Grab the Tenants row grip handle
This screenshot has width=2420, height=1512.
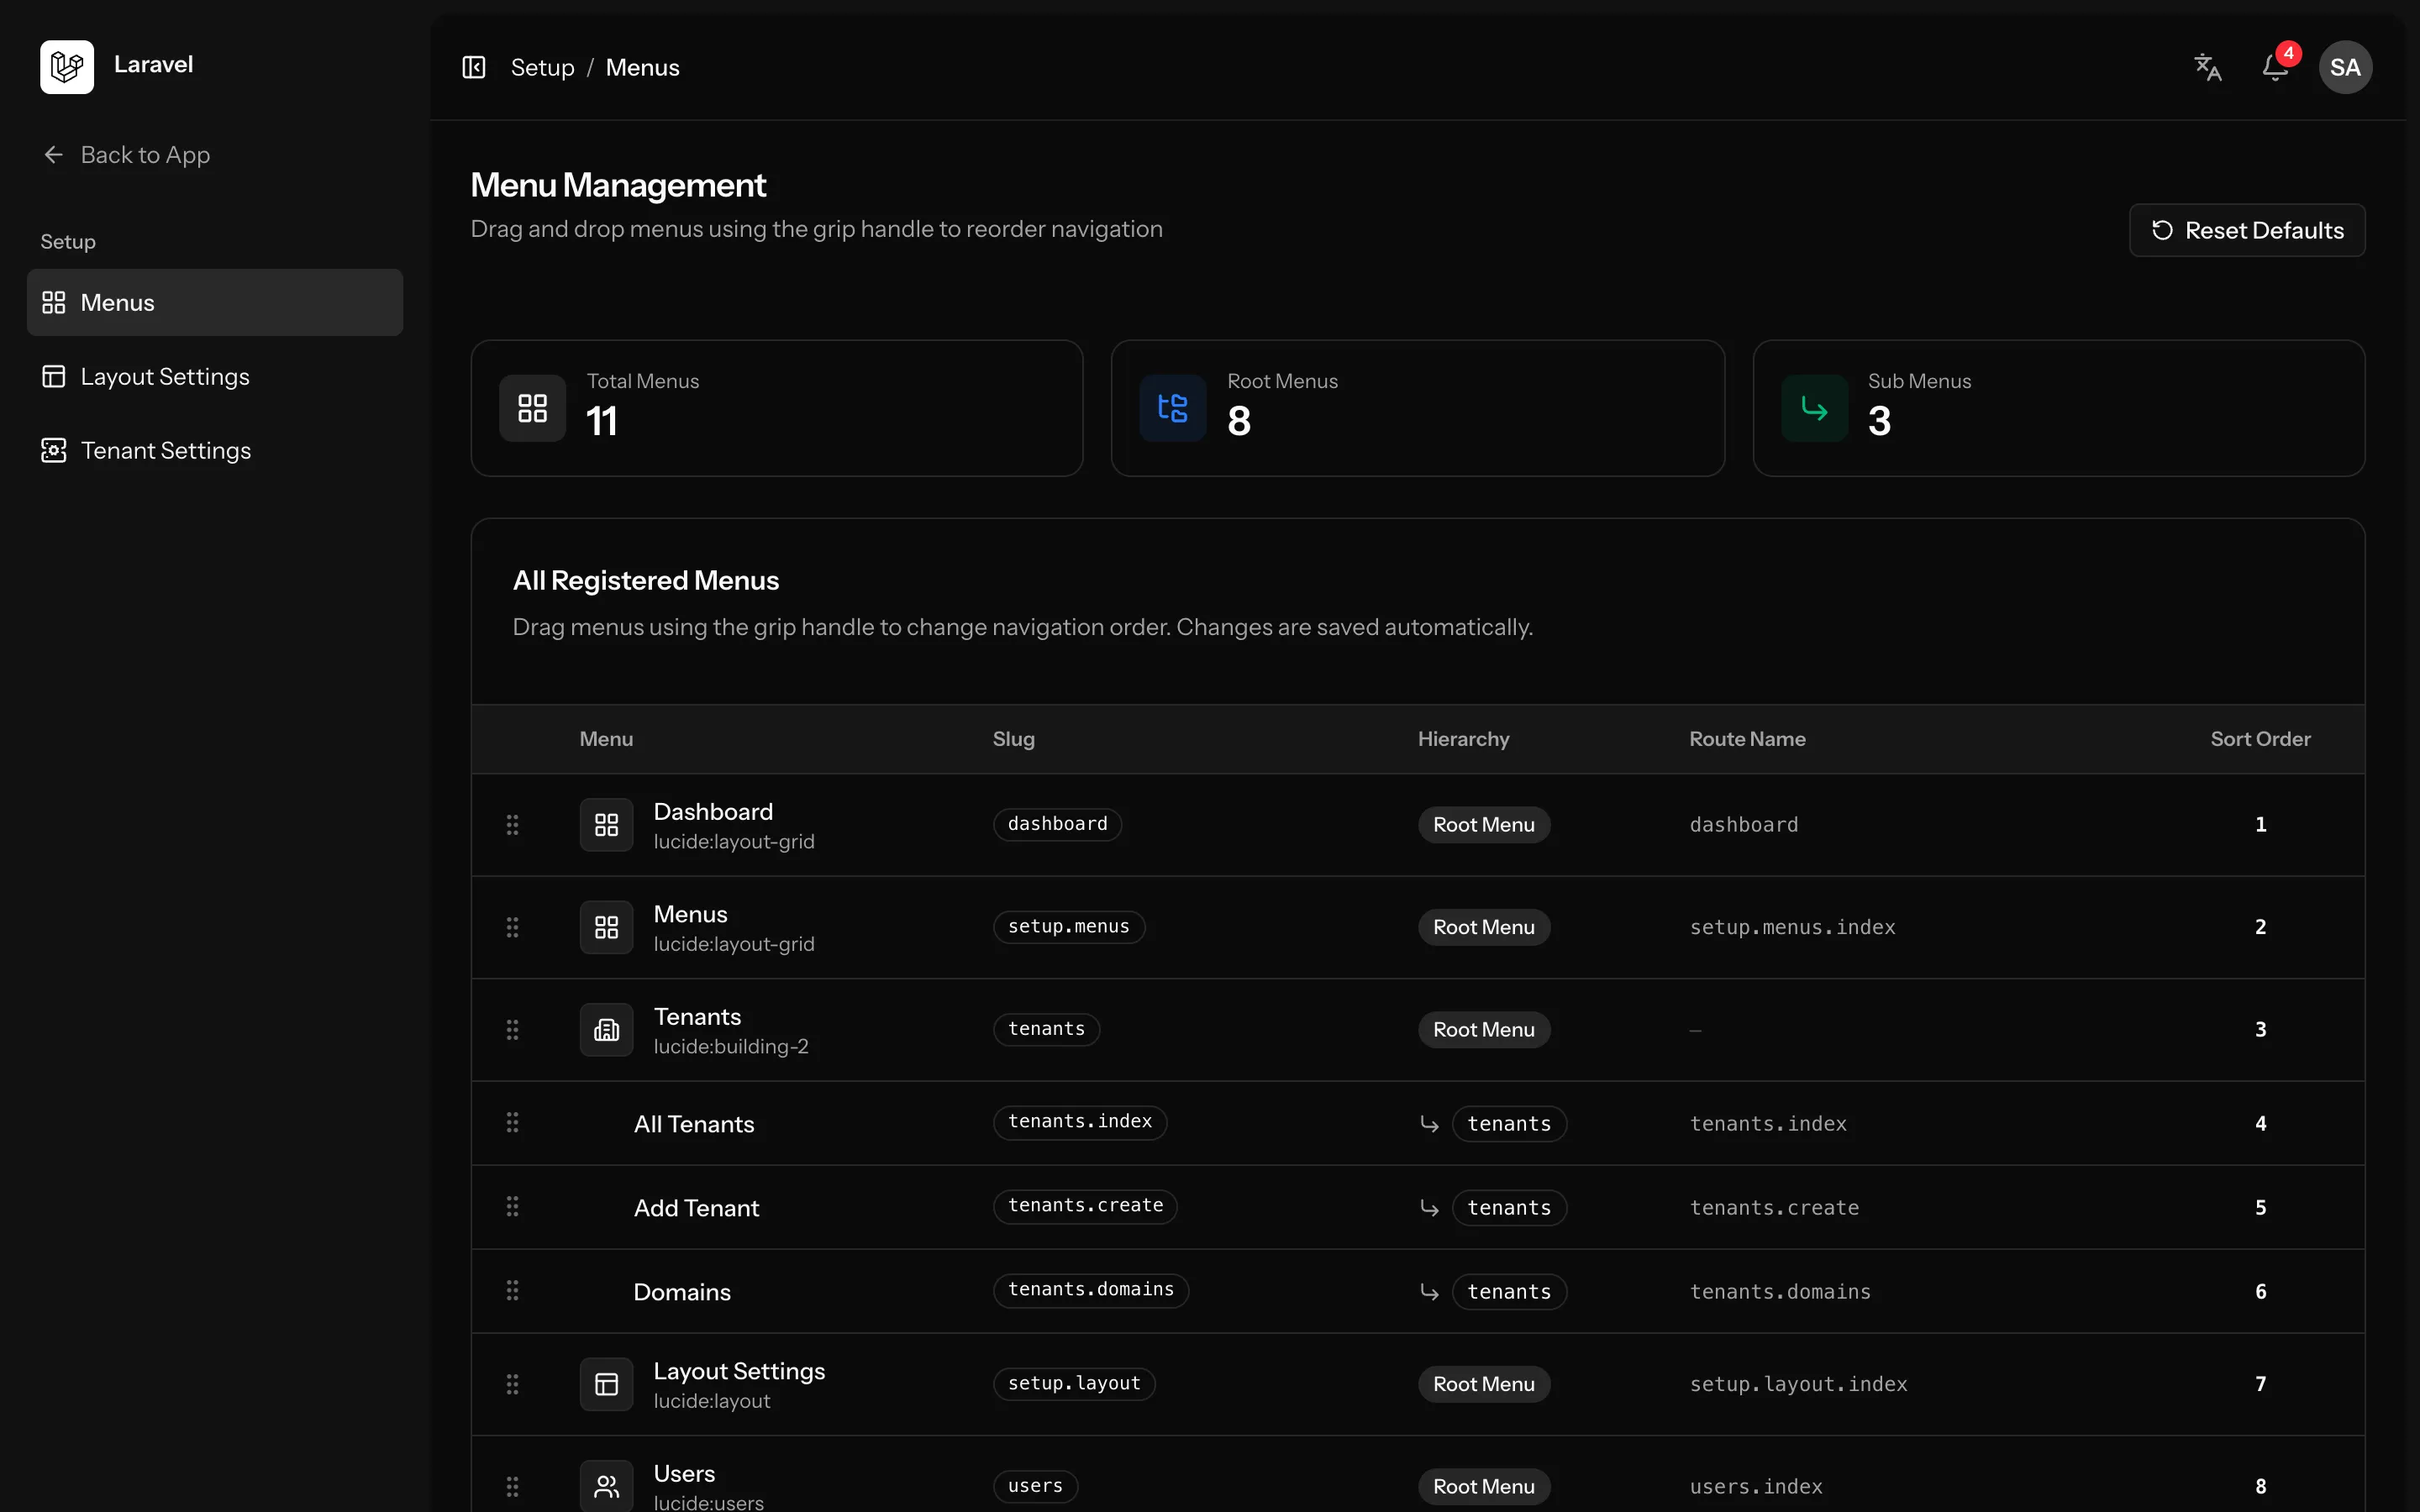coord(513,1029)
